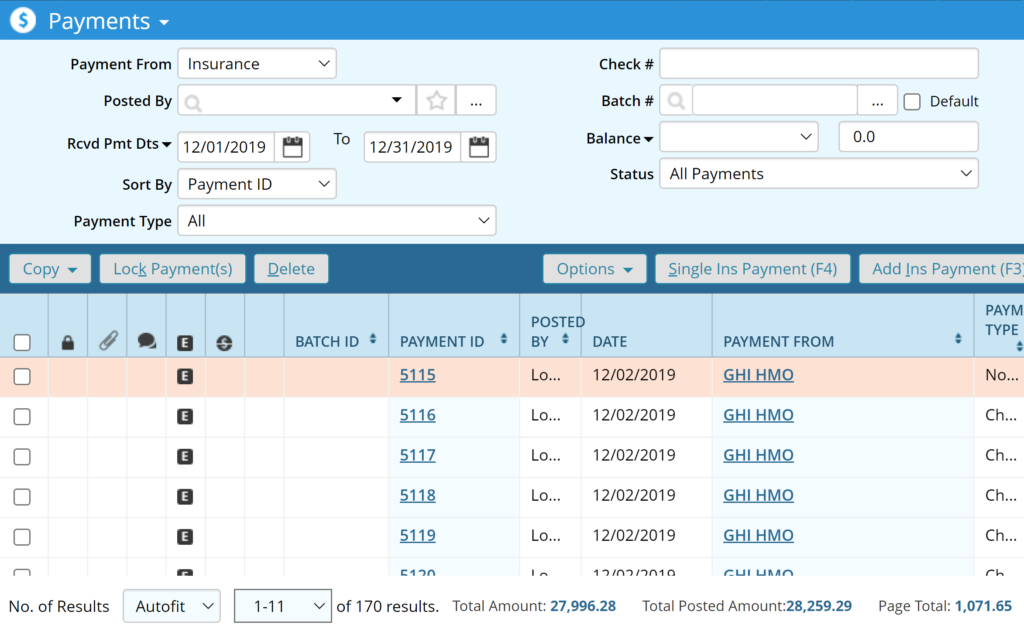Click the Check # input field
1024x632 pixels.
pyautogui.click(x=818, y=64)
